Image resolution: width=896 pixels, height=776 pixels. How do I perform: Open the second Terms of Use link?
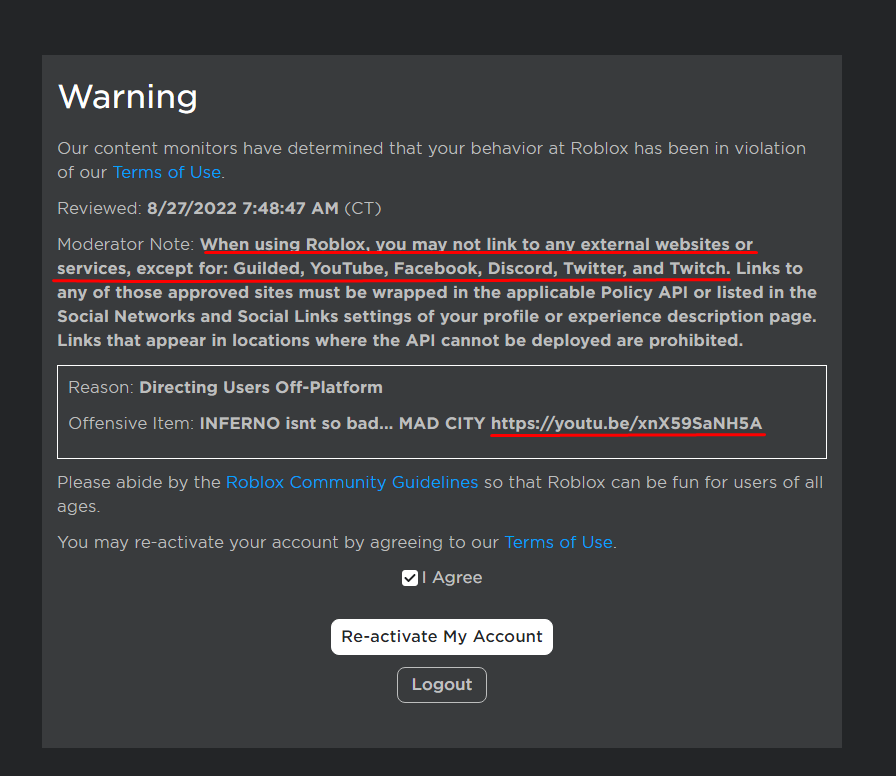[558, 542]
